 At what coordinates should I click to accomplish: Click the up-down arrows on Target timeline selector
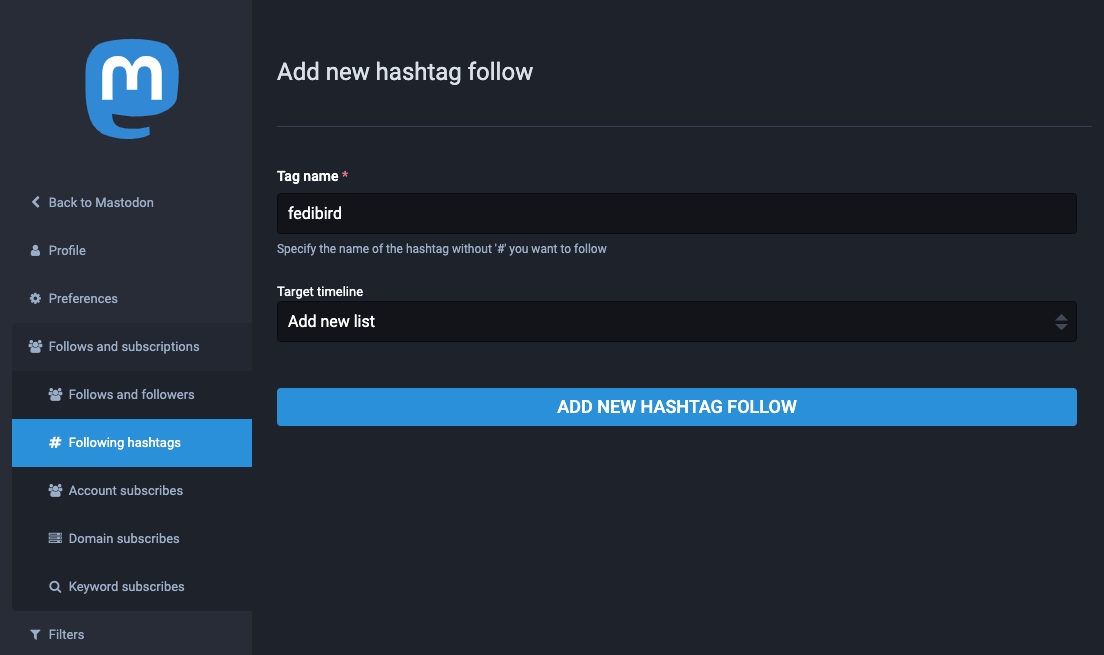tap(1062, 321)
